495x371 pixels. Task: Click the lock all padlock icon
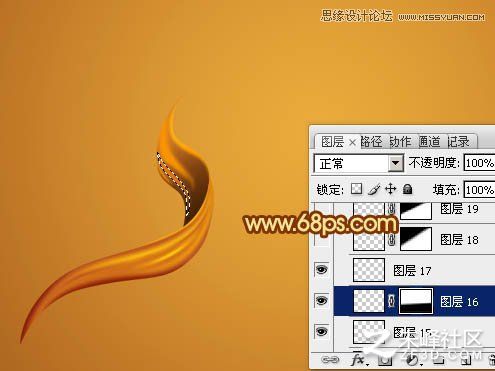(x=407, y=189)
